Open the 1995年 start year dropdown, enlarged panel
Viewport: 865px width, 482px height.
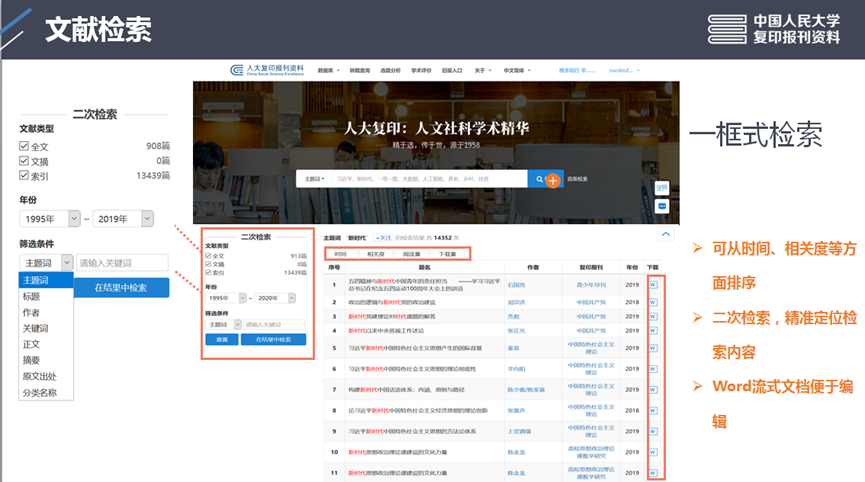pyautogui.click(x=50, y=218)
